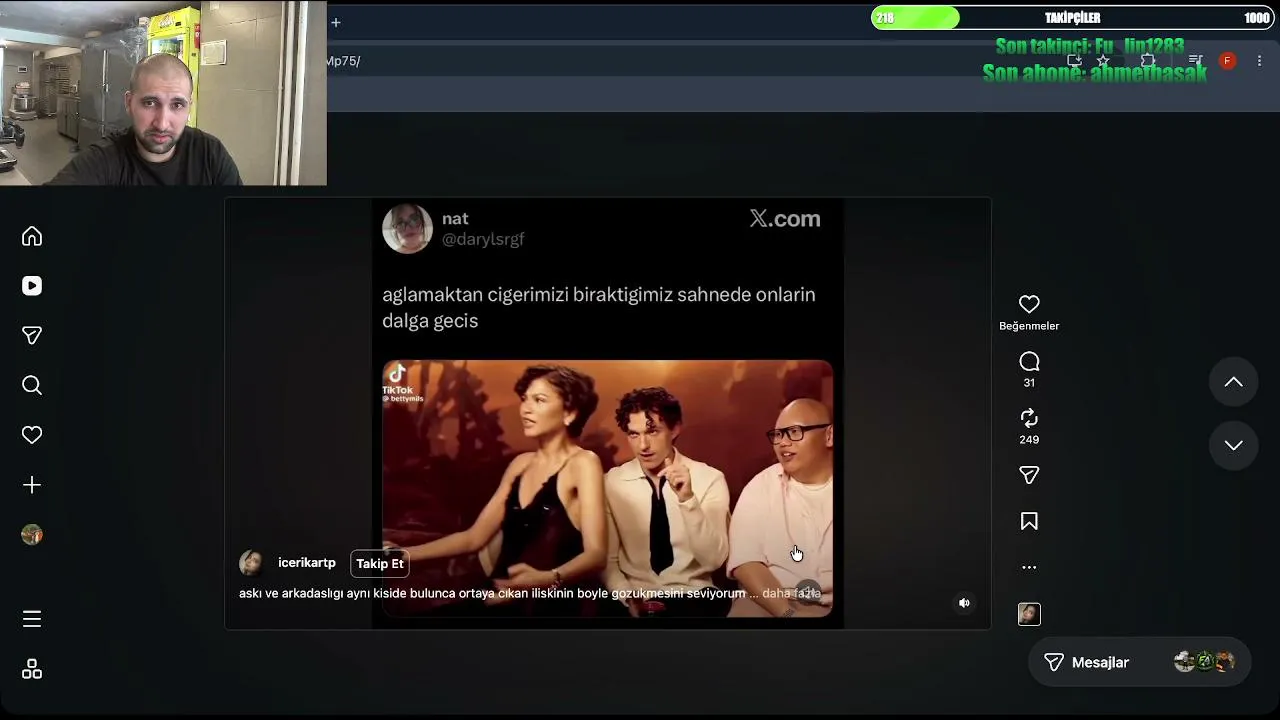Bookmark this page with the star icon
Screen dimensions: 1280x720
coord(1103,61)
